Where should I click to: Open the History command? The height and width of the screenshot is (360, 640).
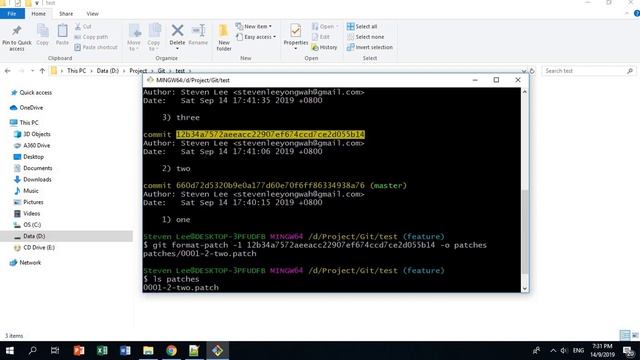pos(324,47)
